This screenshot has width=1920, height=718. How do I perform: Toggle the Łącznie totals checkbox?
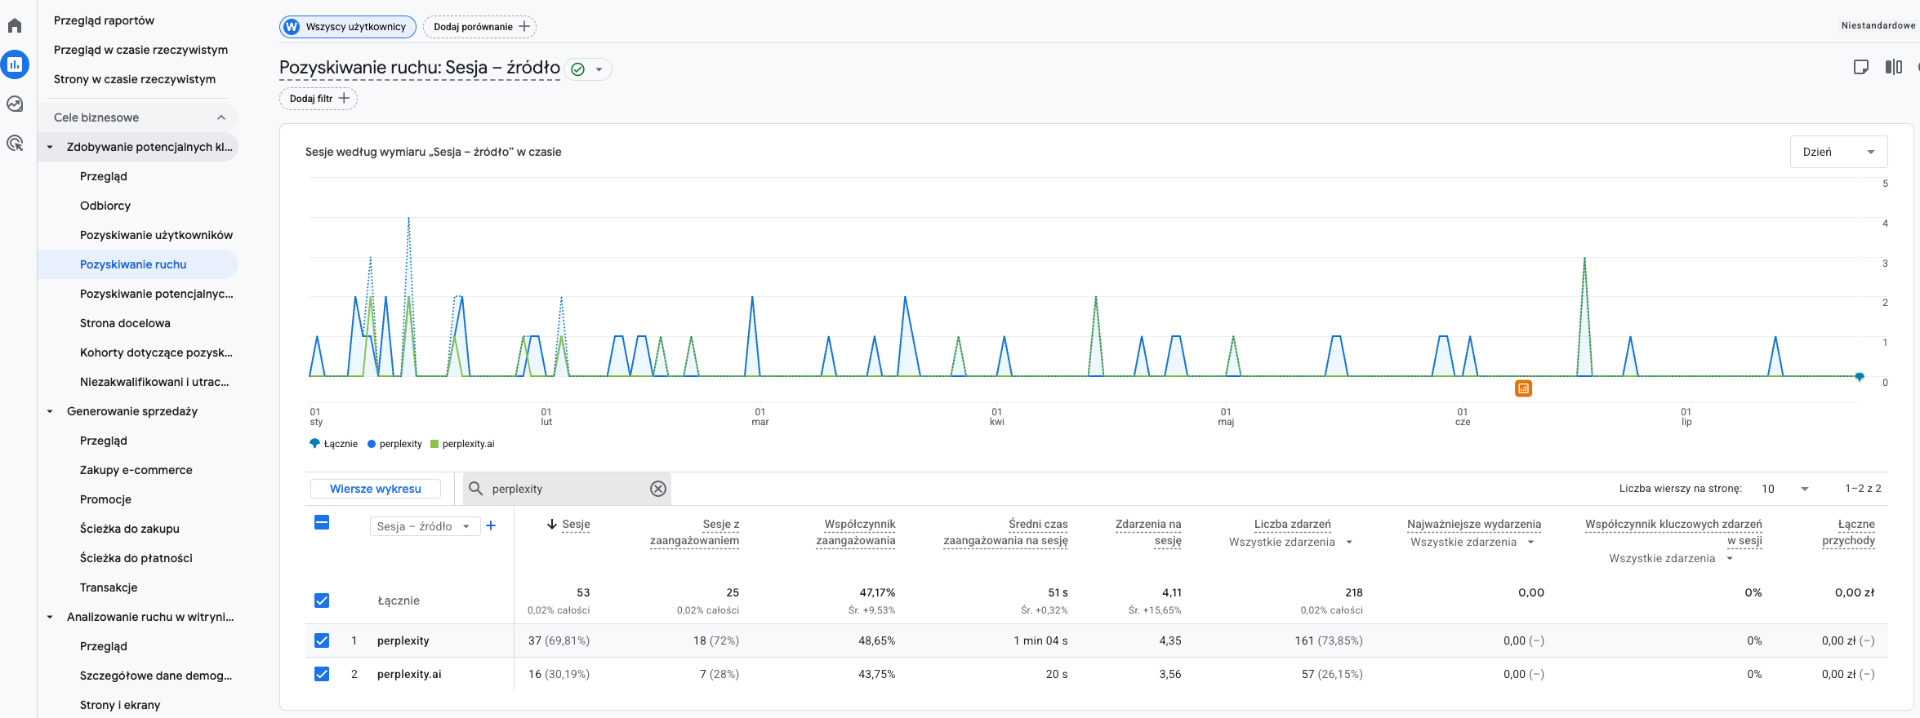point(321,600)
